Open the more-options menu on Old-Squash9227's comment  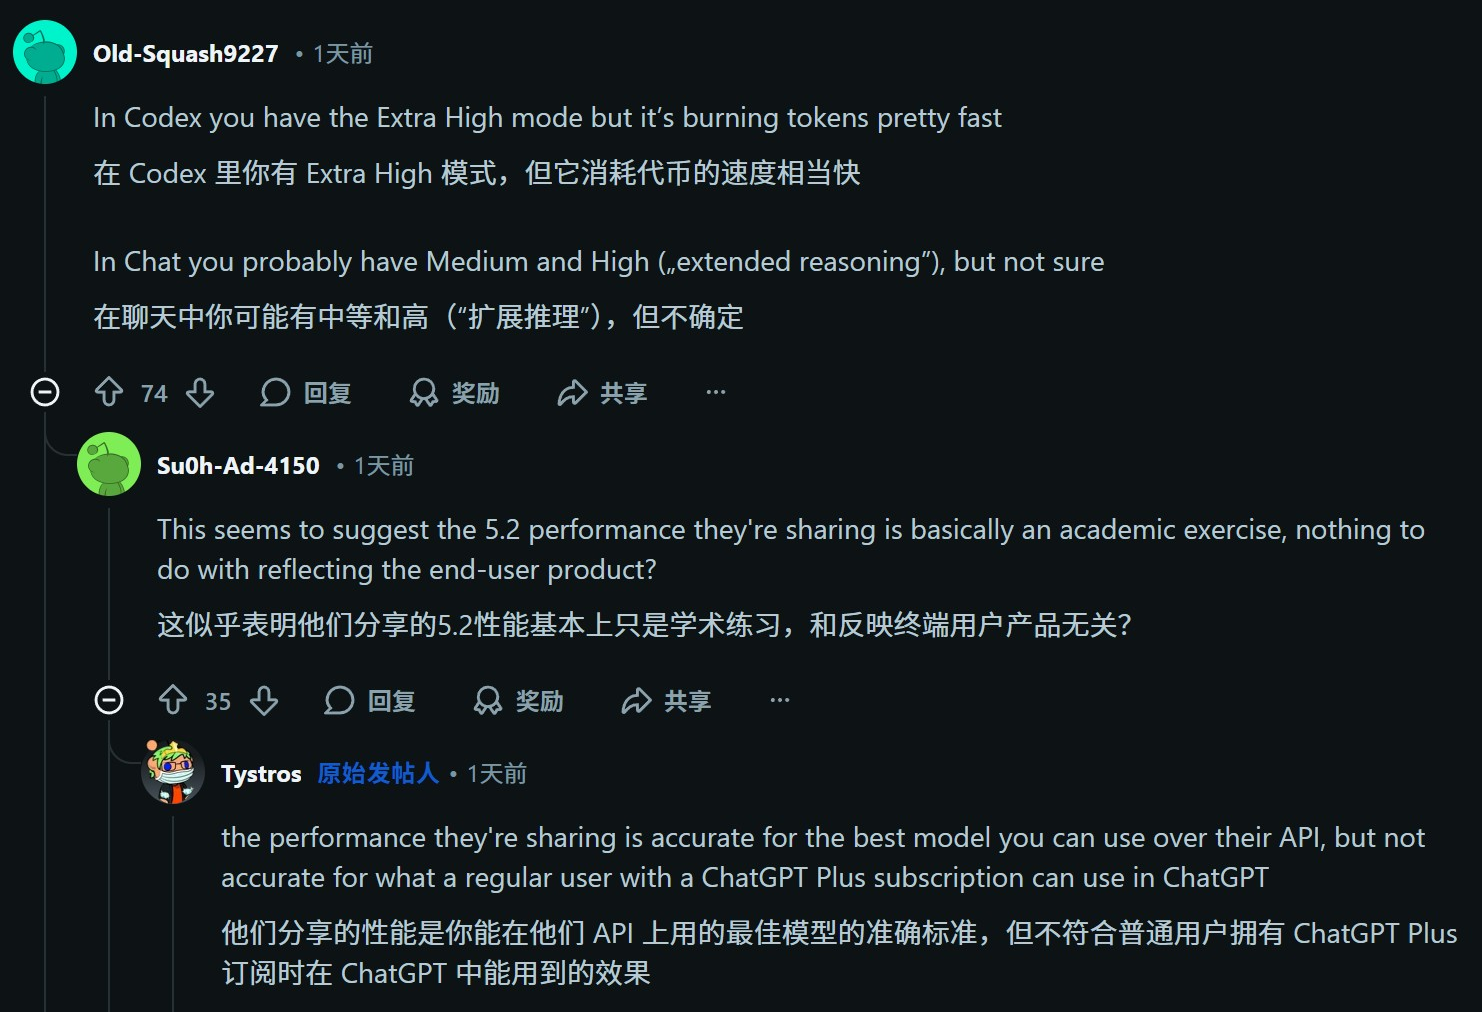[714, 393]
